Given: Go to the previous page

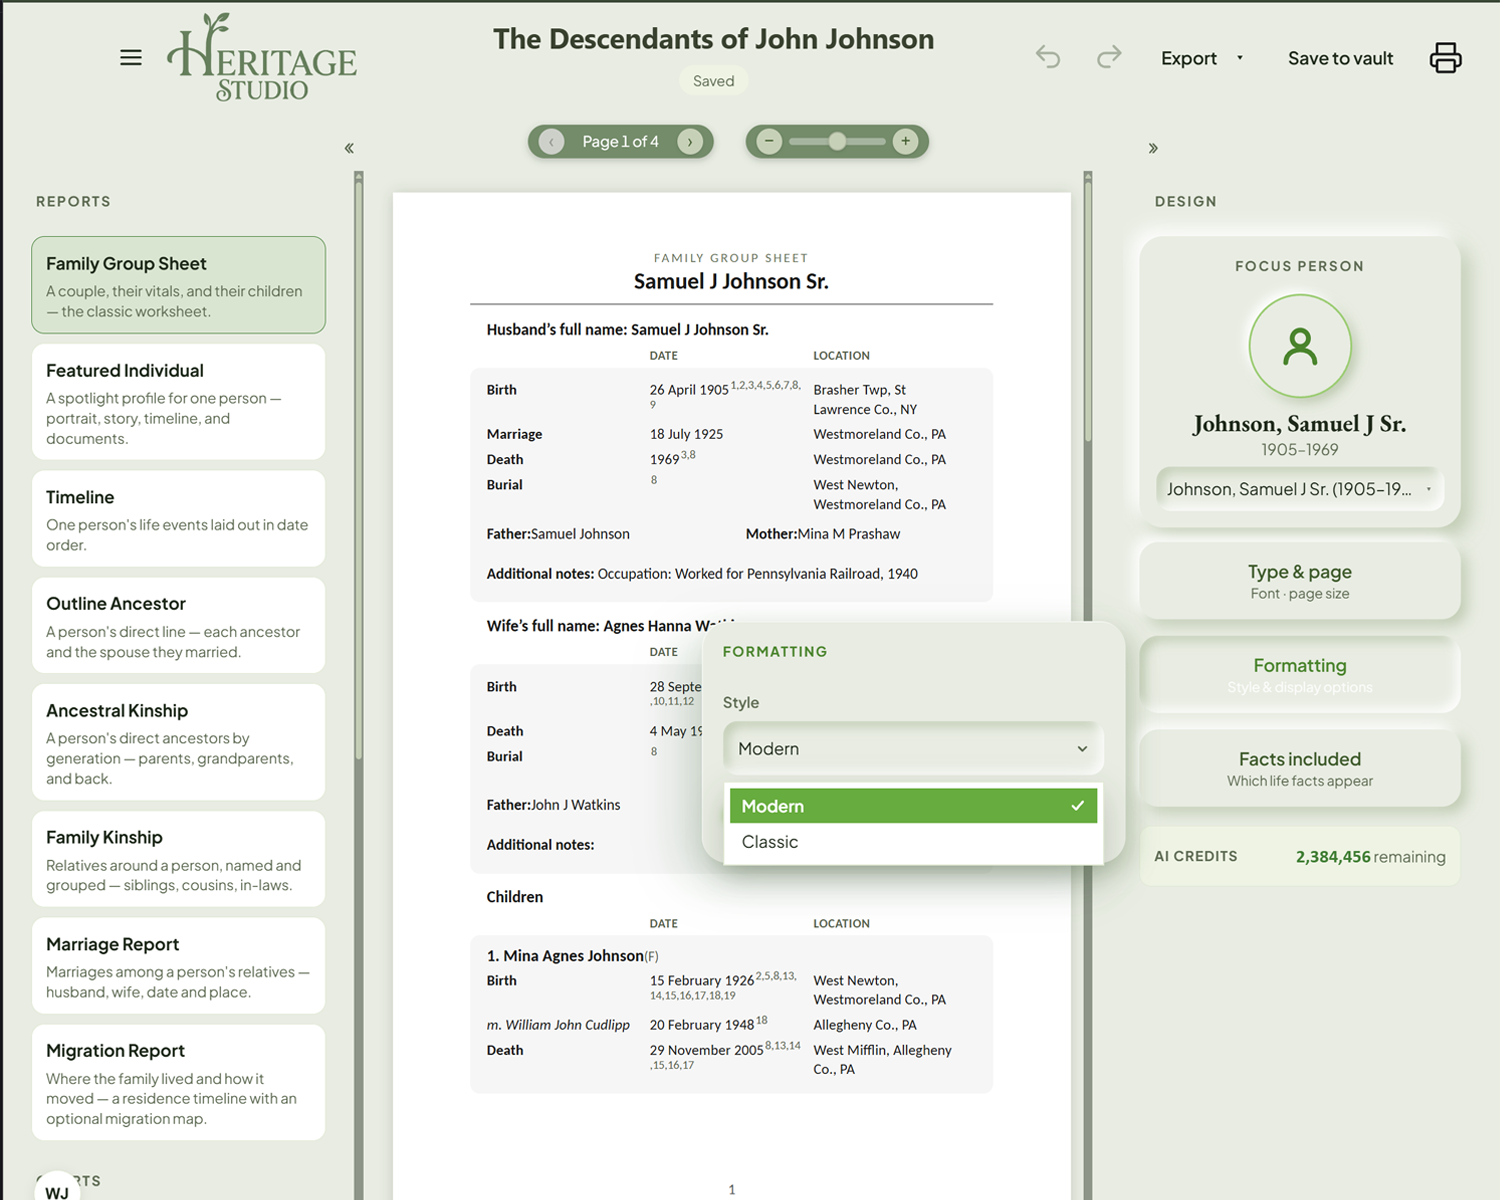Looking at the screenshot, I should coord(551,142).
